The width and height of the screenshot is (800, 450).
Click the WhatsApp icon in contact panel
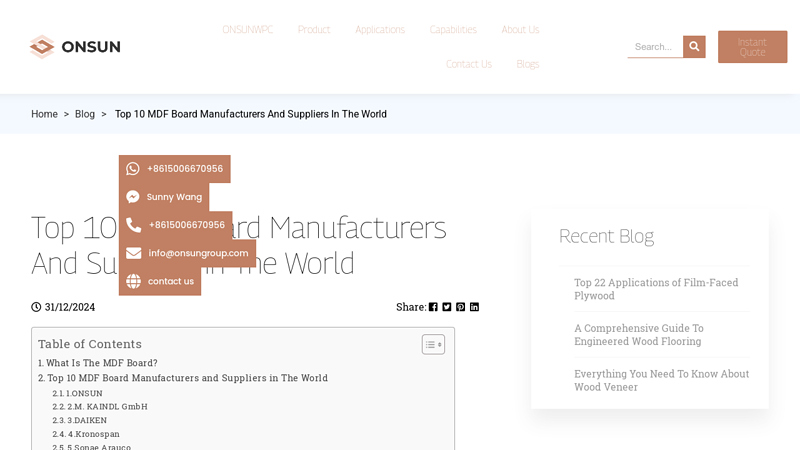point(133,169)
